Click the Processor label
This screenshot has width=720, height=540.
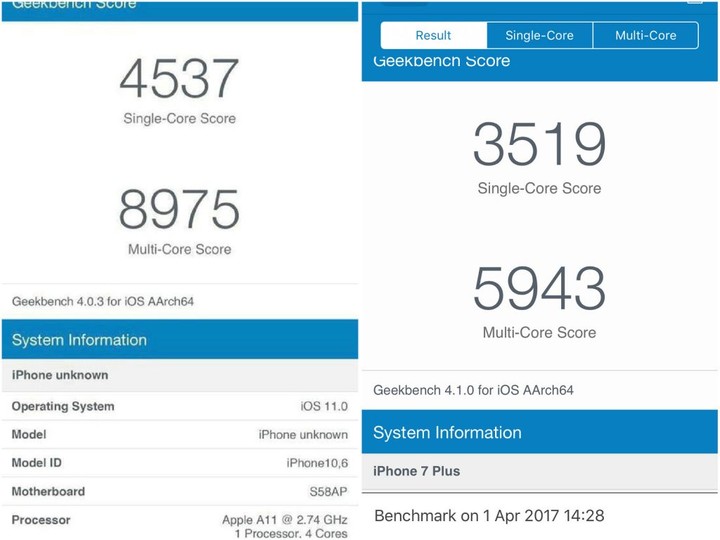click(x=41, y=520)
